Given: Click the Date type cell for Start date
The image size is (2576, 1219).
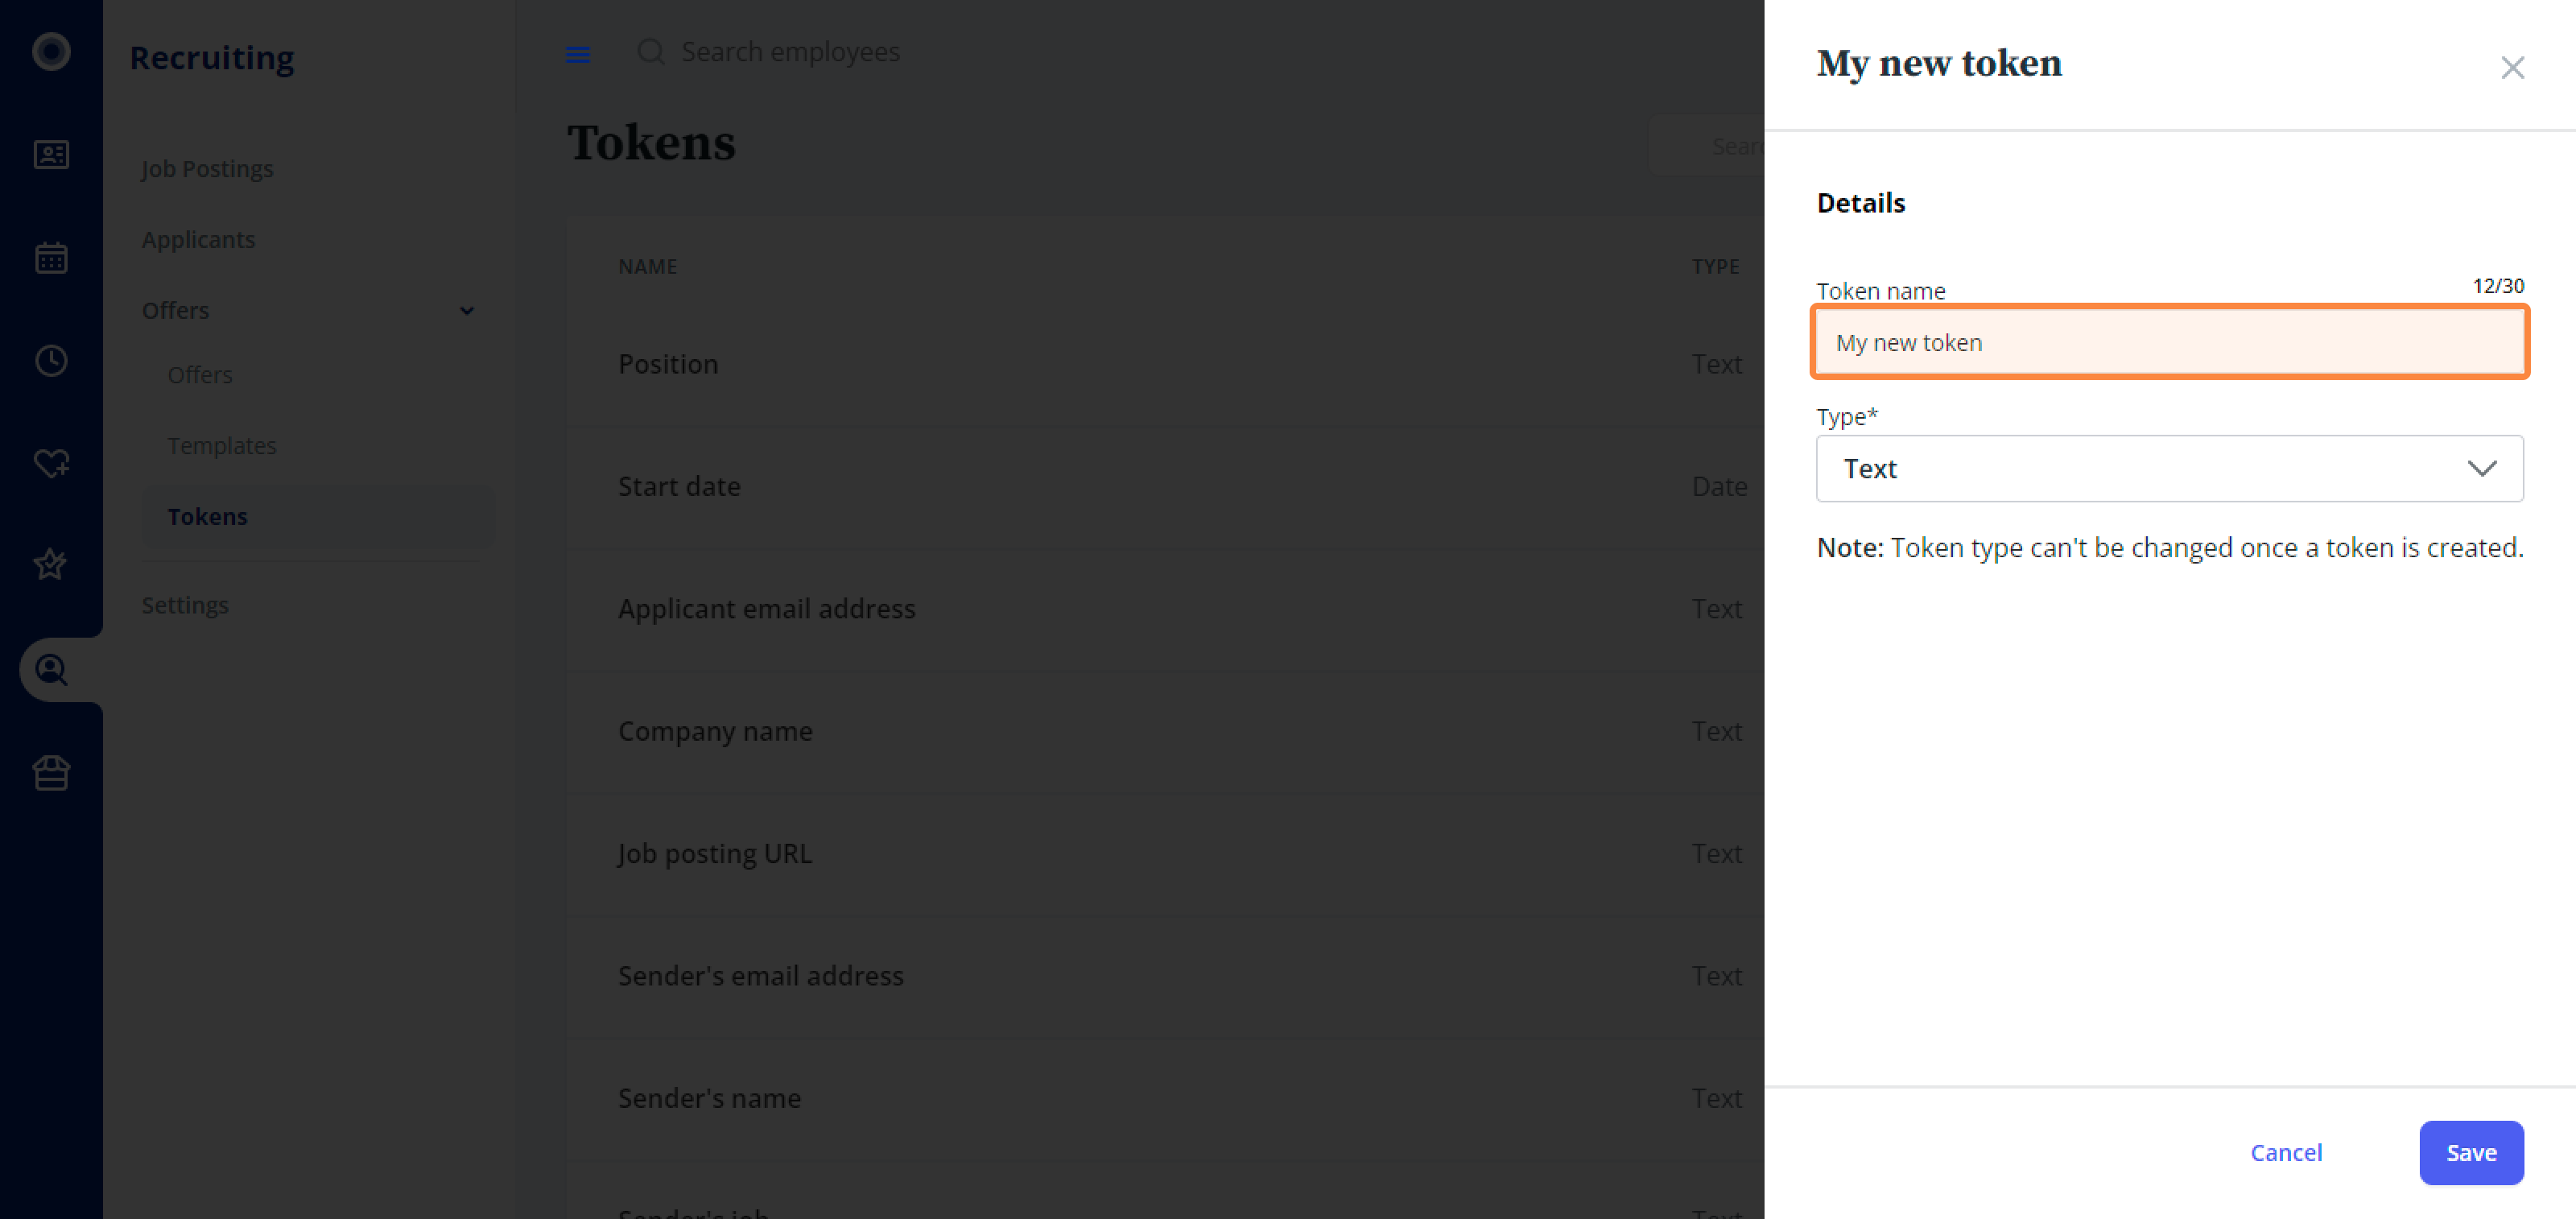Looking at the screenshot, I should pyautogui.click(x=1719, y=486).
